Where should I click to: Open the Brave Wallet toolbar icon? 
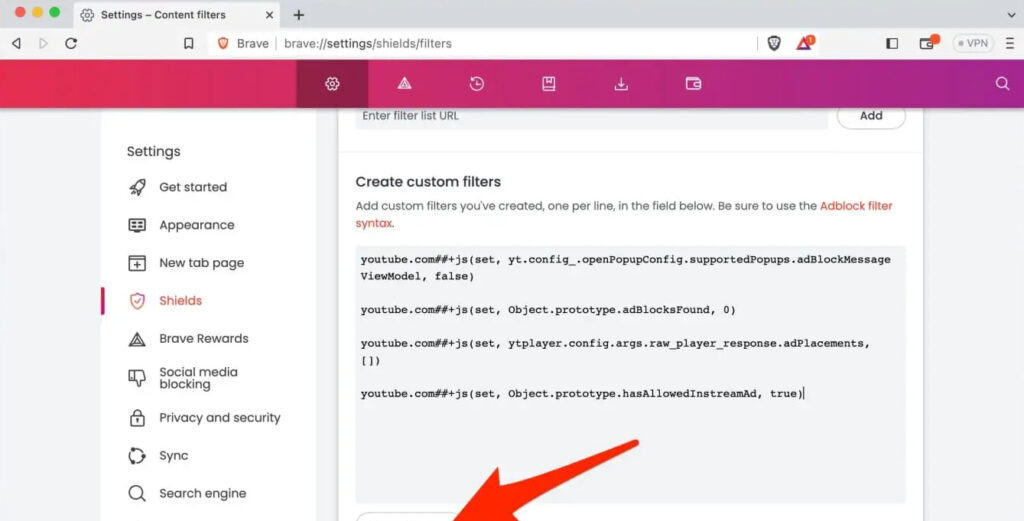tap(928, 43)
